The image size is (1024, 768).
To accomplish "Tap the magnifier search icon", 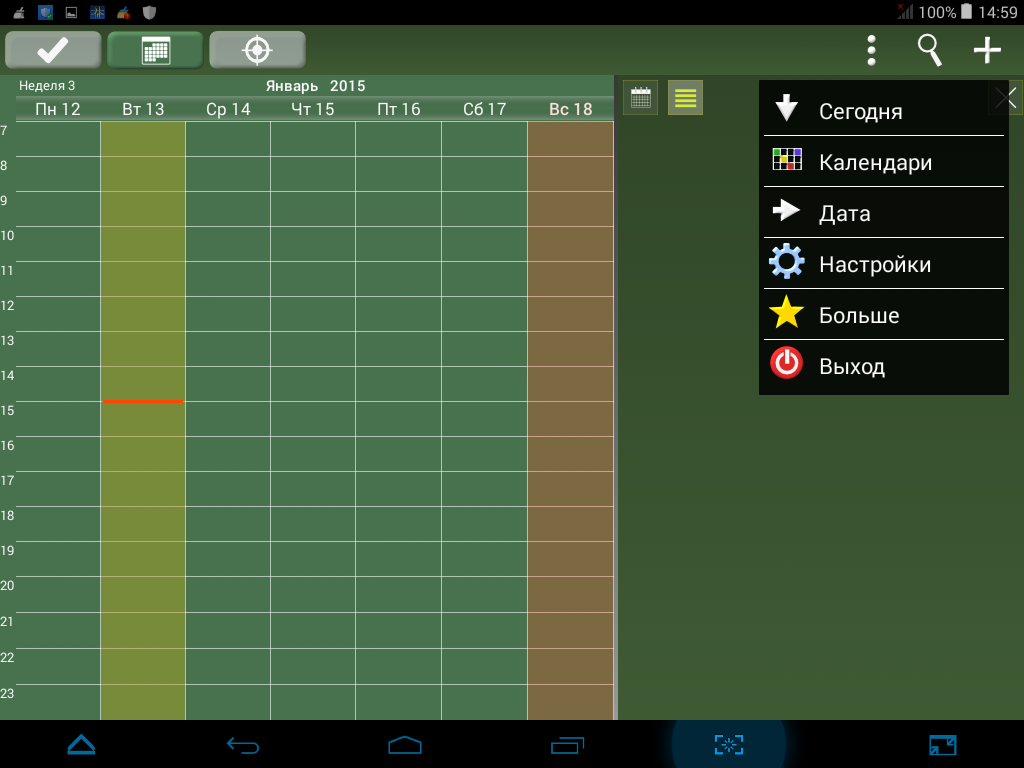I will point(929,50).
